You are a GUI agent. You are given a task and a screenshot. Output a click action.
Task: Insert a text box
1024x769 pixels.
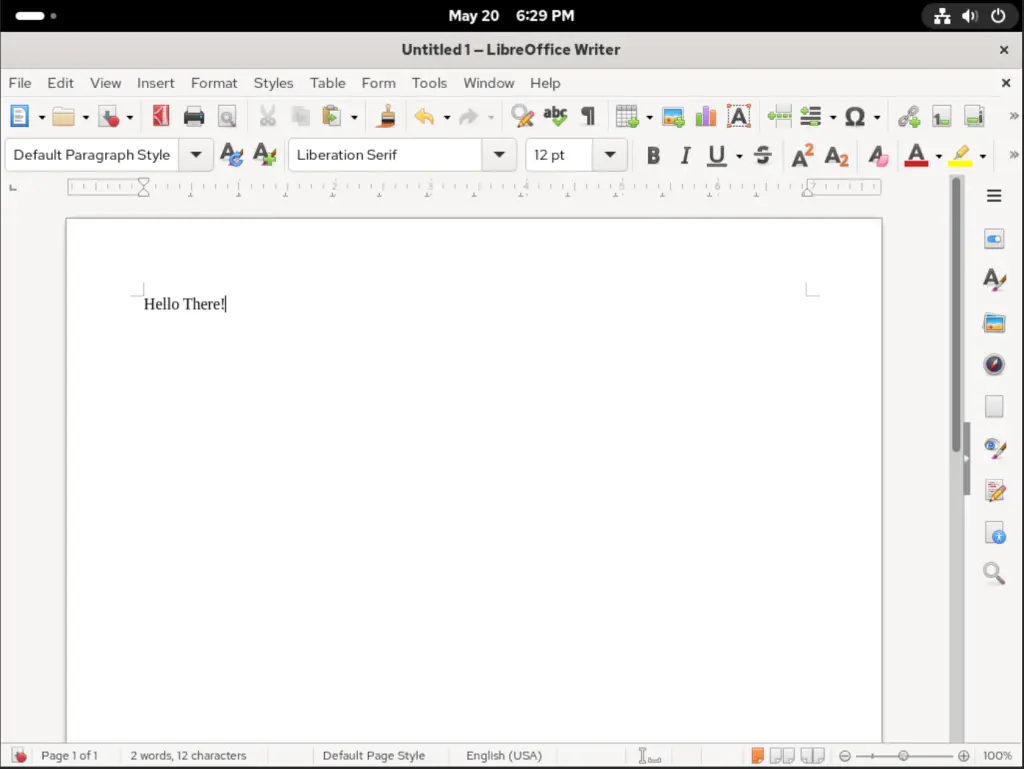739,116
